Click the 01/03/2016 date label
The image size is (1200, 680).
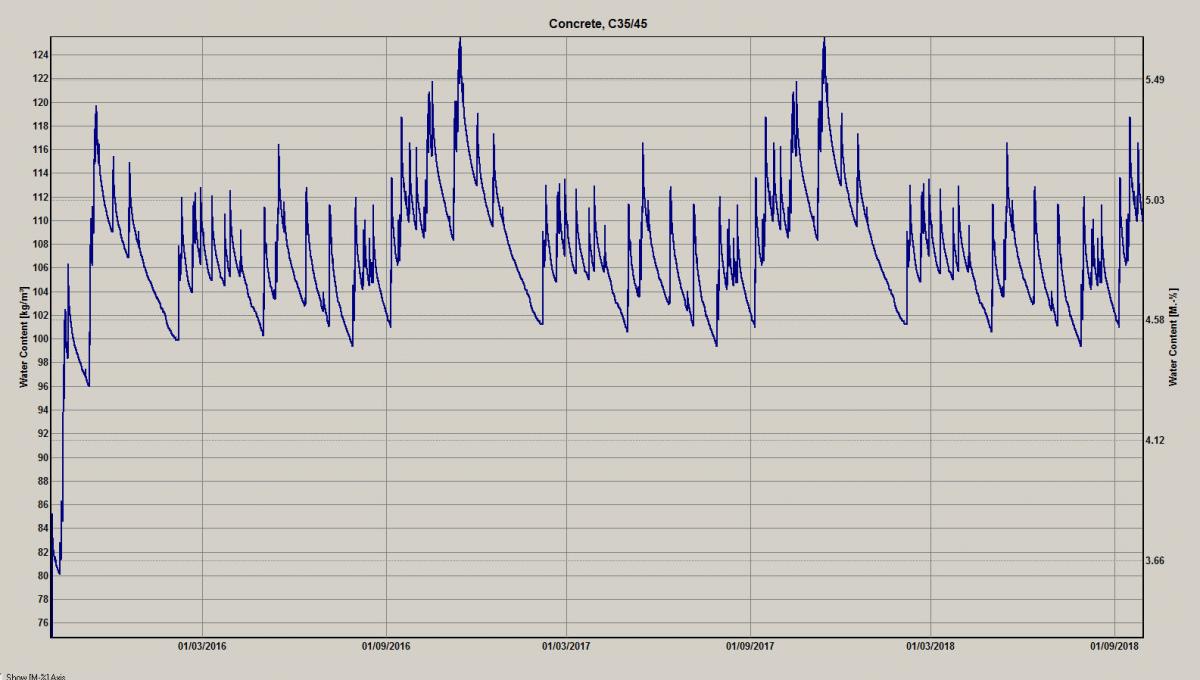pyautogui.click(x=202, y=646)
